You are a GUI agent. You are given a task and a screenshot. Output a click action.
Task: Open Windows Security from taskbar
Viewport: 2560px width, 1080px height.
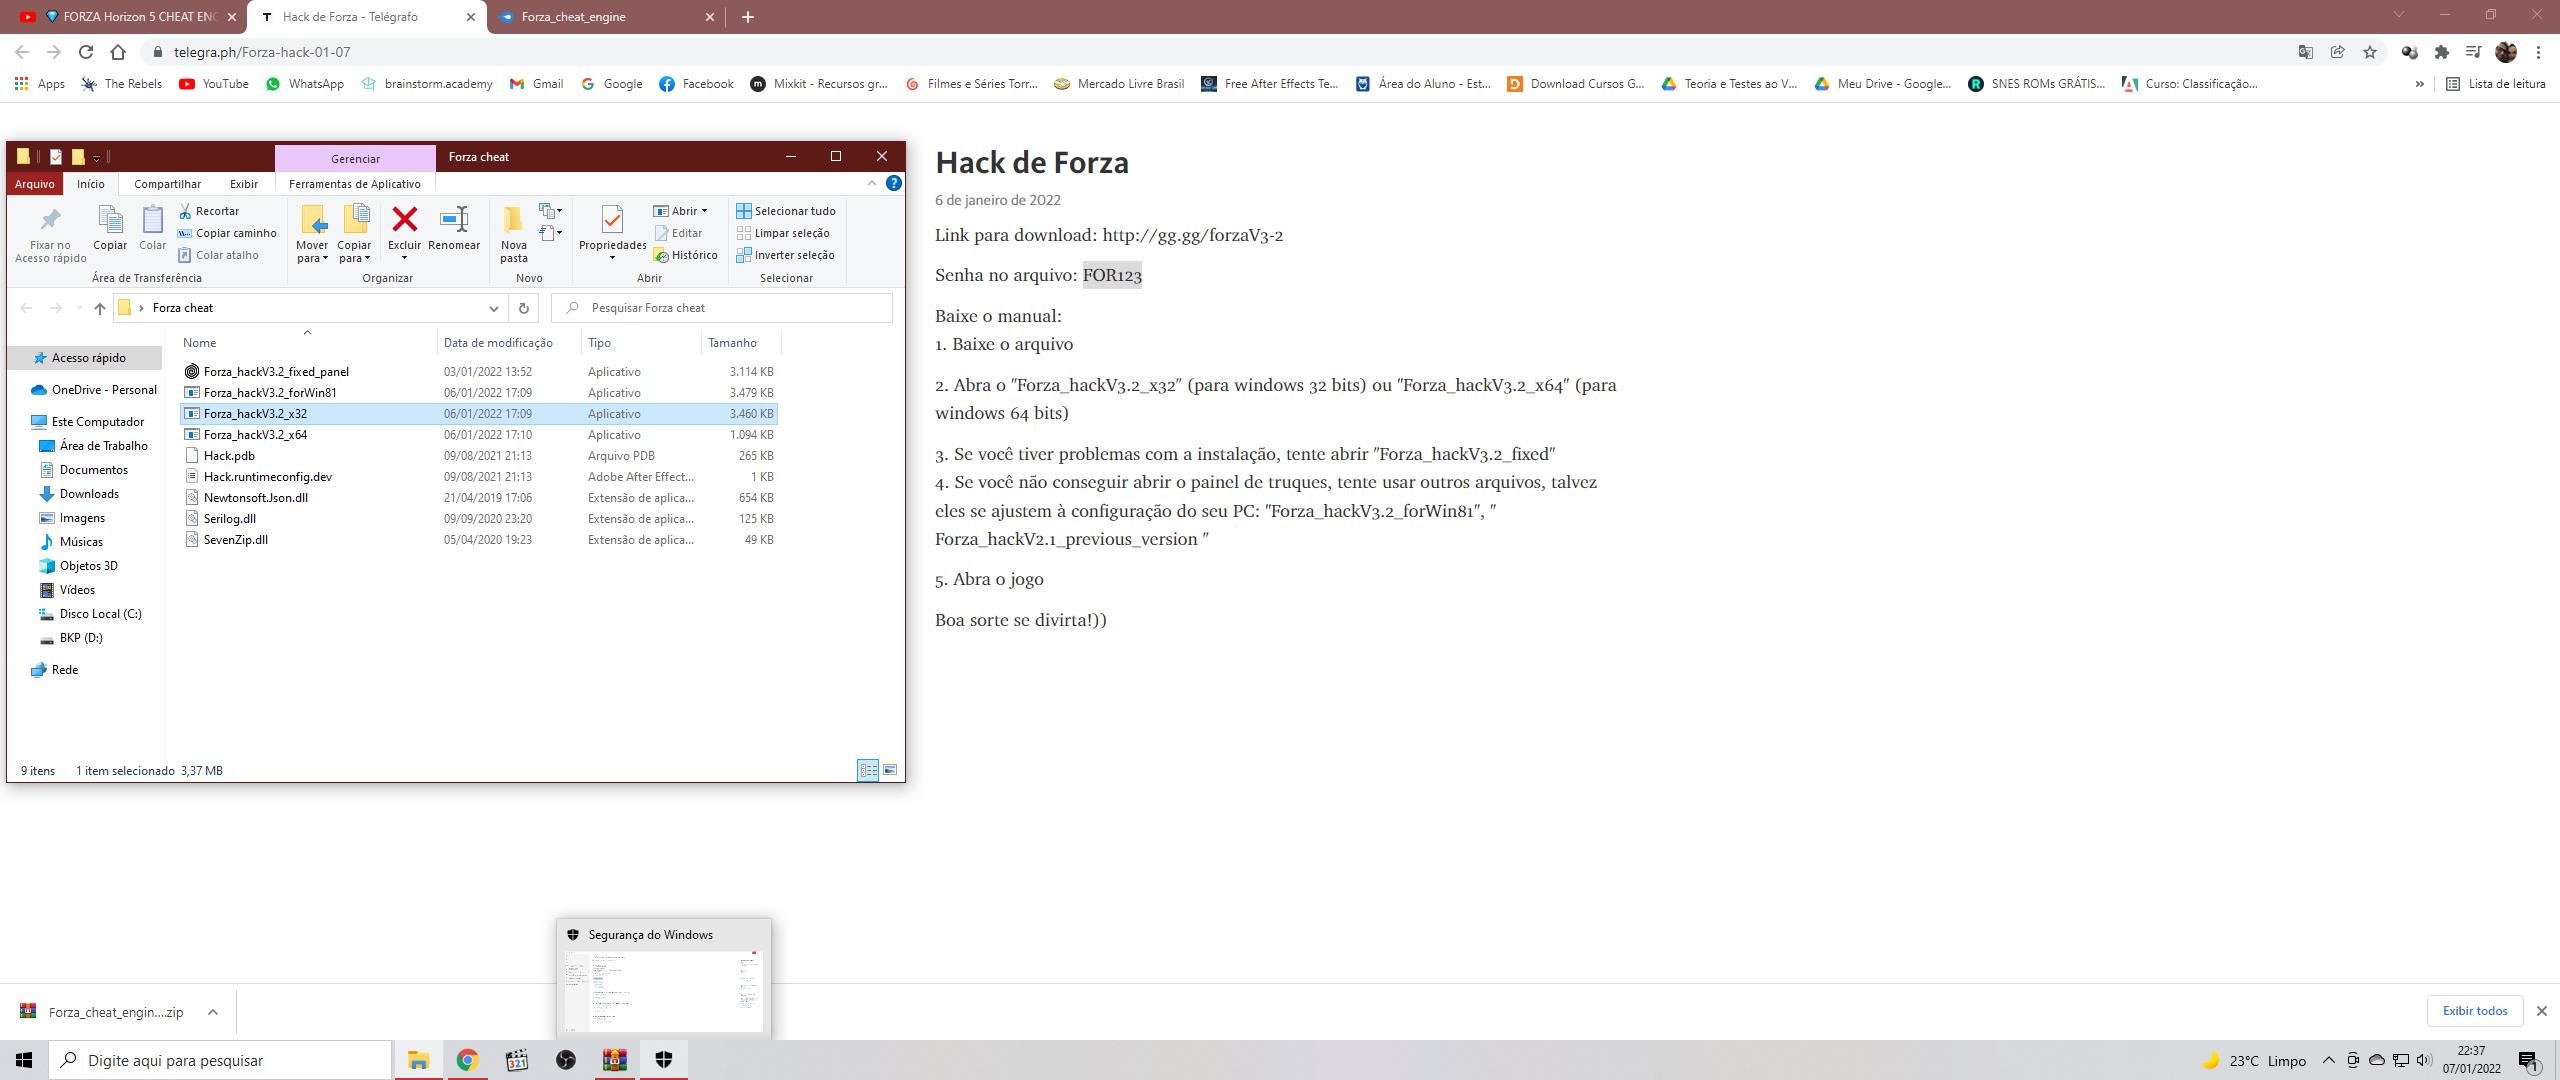tap(663, 1060)
